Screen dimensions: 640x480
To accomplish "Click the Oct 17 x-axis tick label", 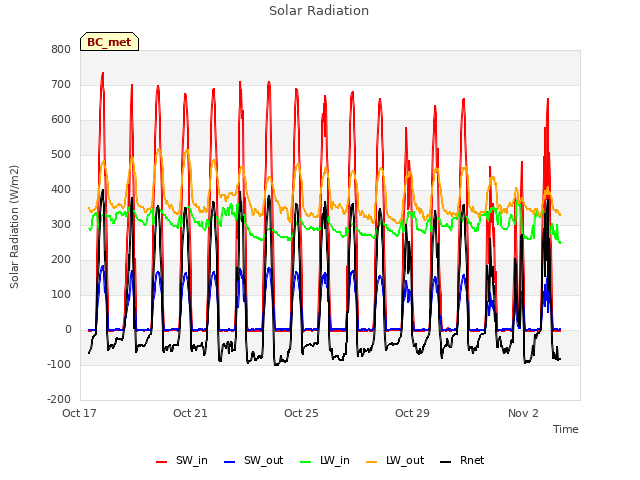I will click(x=79, y=413).
